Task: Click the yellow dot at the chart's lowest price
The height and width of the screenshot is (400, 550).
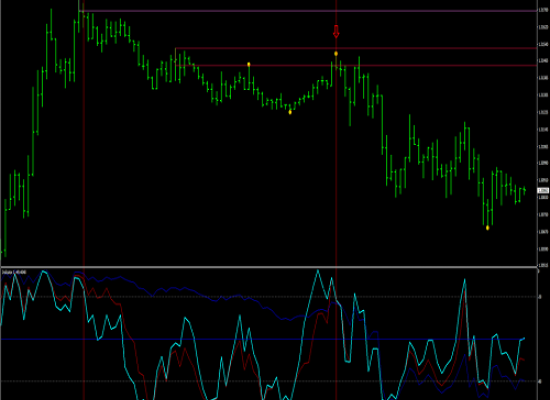Action: point(488,228)
